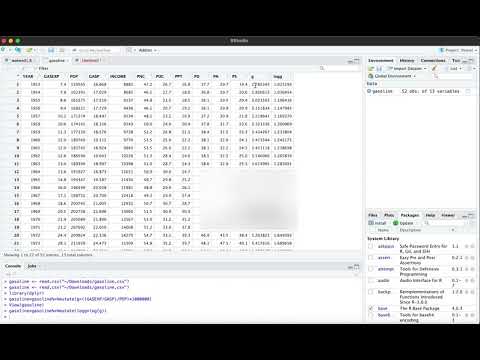
Task: Save workspace icon in Environment pane
Action: pyautogui.click(x=379, y=68)
